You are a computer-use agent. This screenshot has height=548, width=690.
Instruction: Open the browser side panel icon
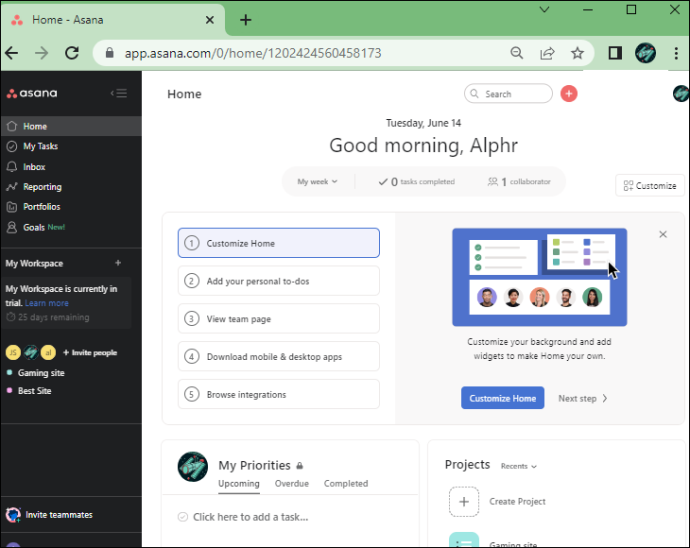click(x=615, y=53)
